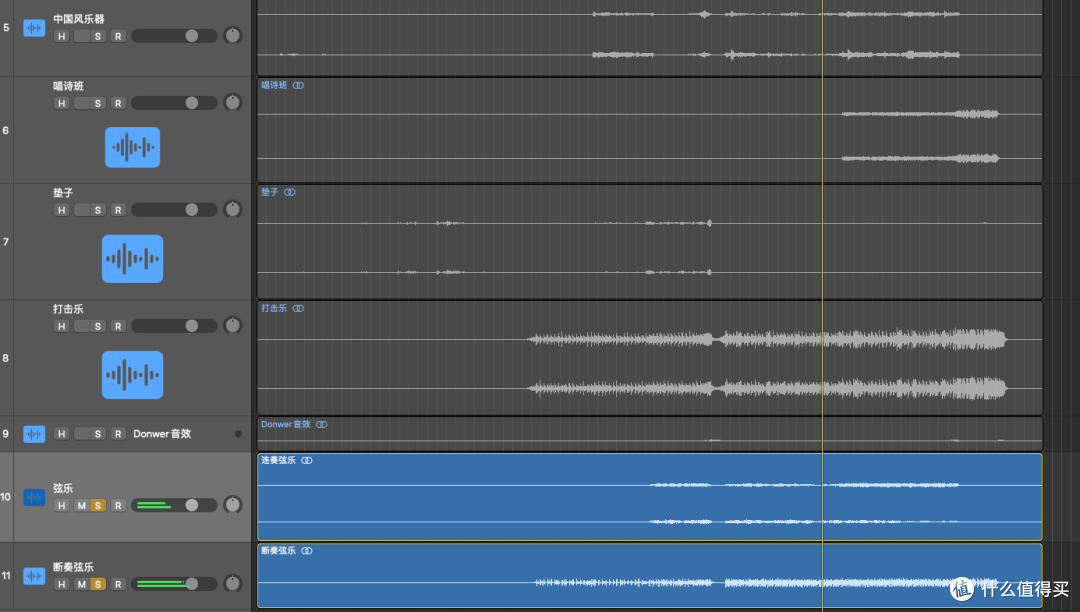Click pan knob on 垫子 track

pyautogui.click(x=233, y=209)
